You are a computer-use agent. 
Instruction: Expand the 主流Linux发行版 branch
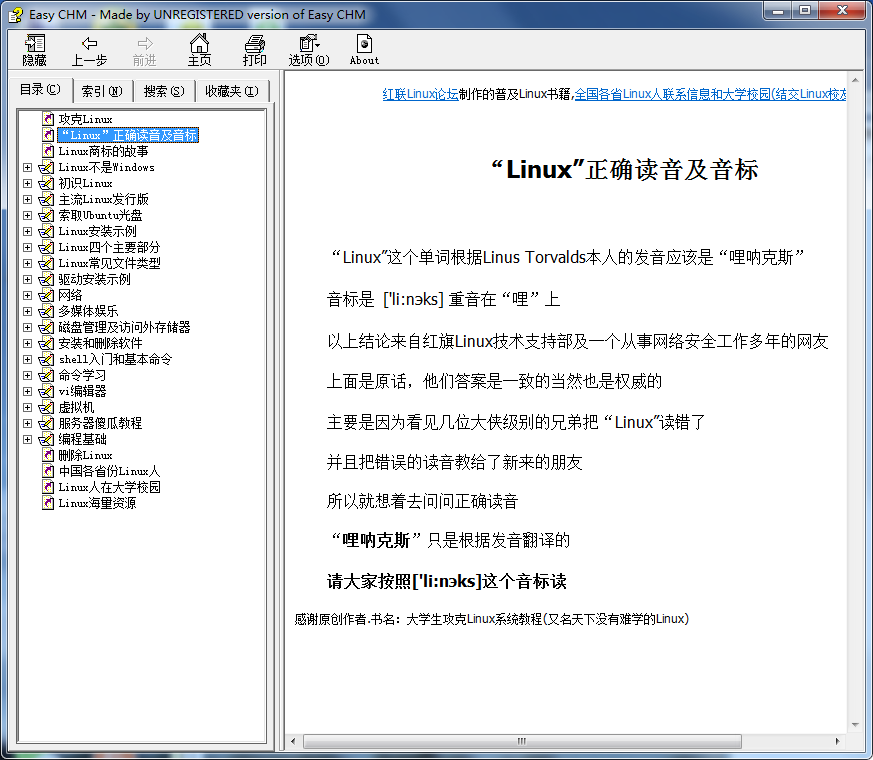click(27, 199)
